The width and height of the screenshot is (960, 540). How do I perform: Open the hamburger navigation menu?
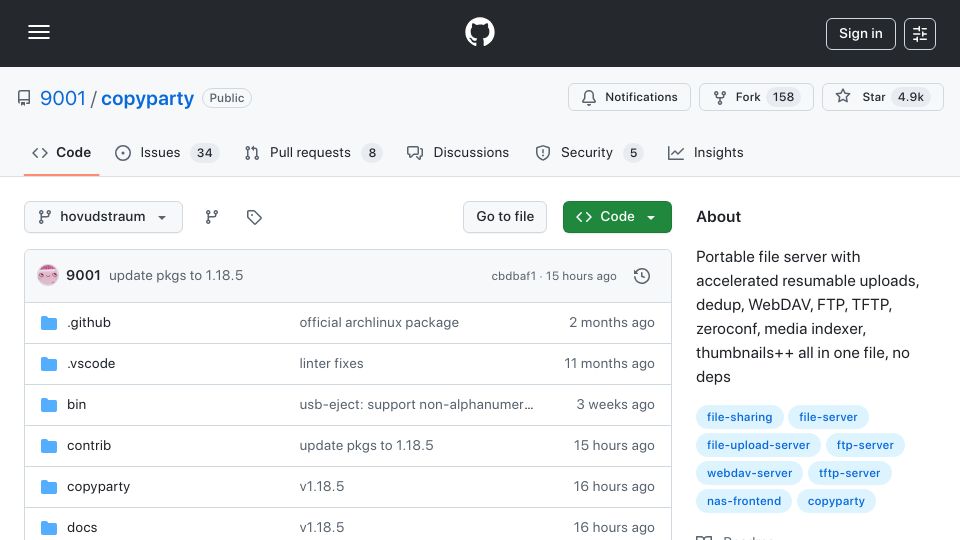pyautogui.click(x=39, y=32)
